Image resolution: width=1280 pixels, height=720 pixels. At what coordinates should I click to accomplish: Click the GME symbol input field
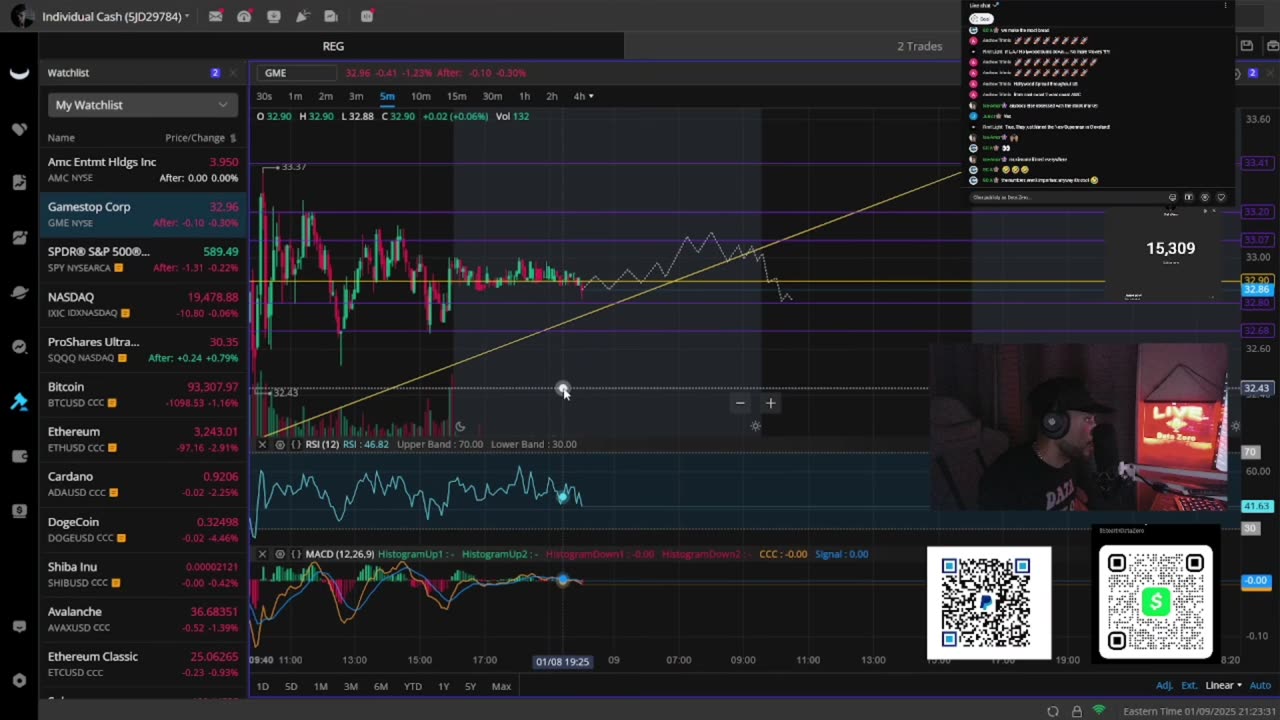pyautogui.click(x=296, y=73)
